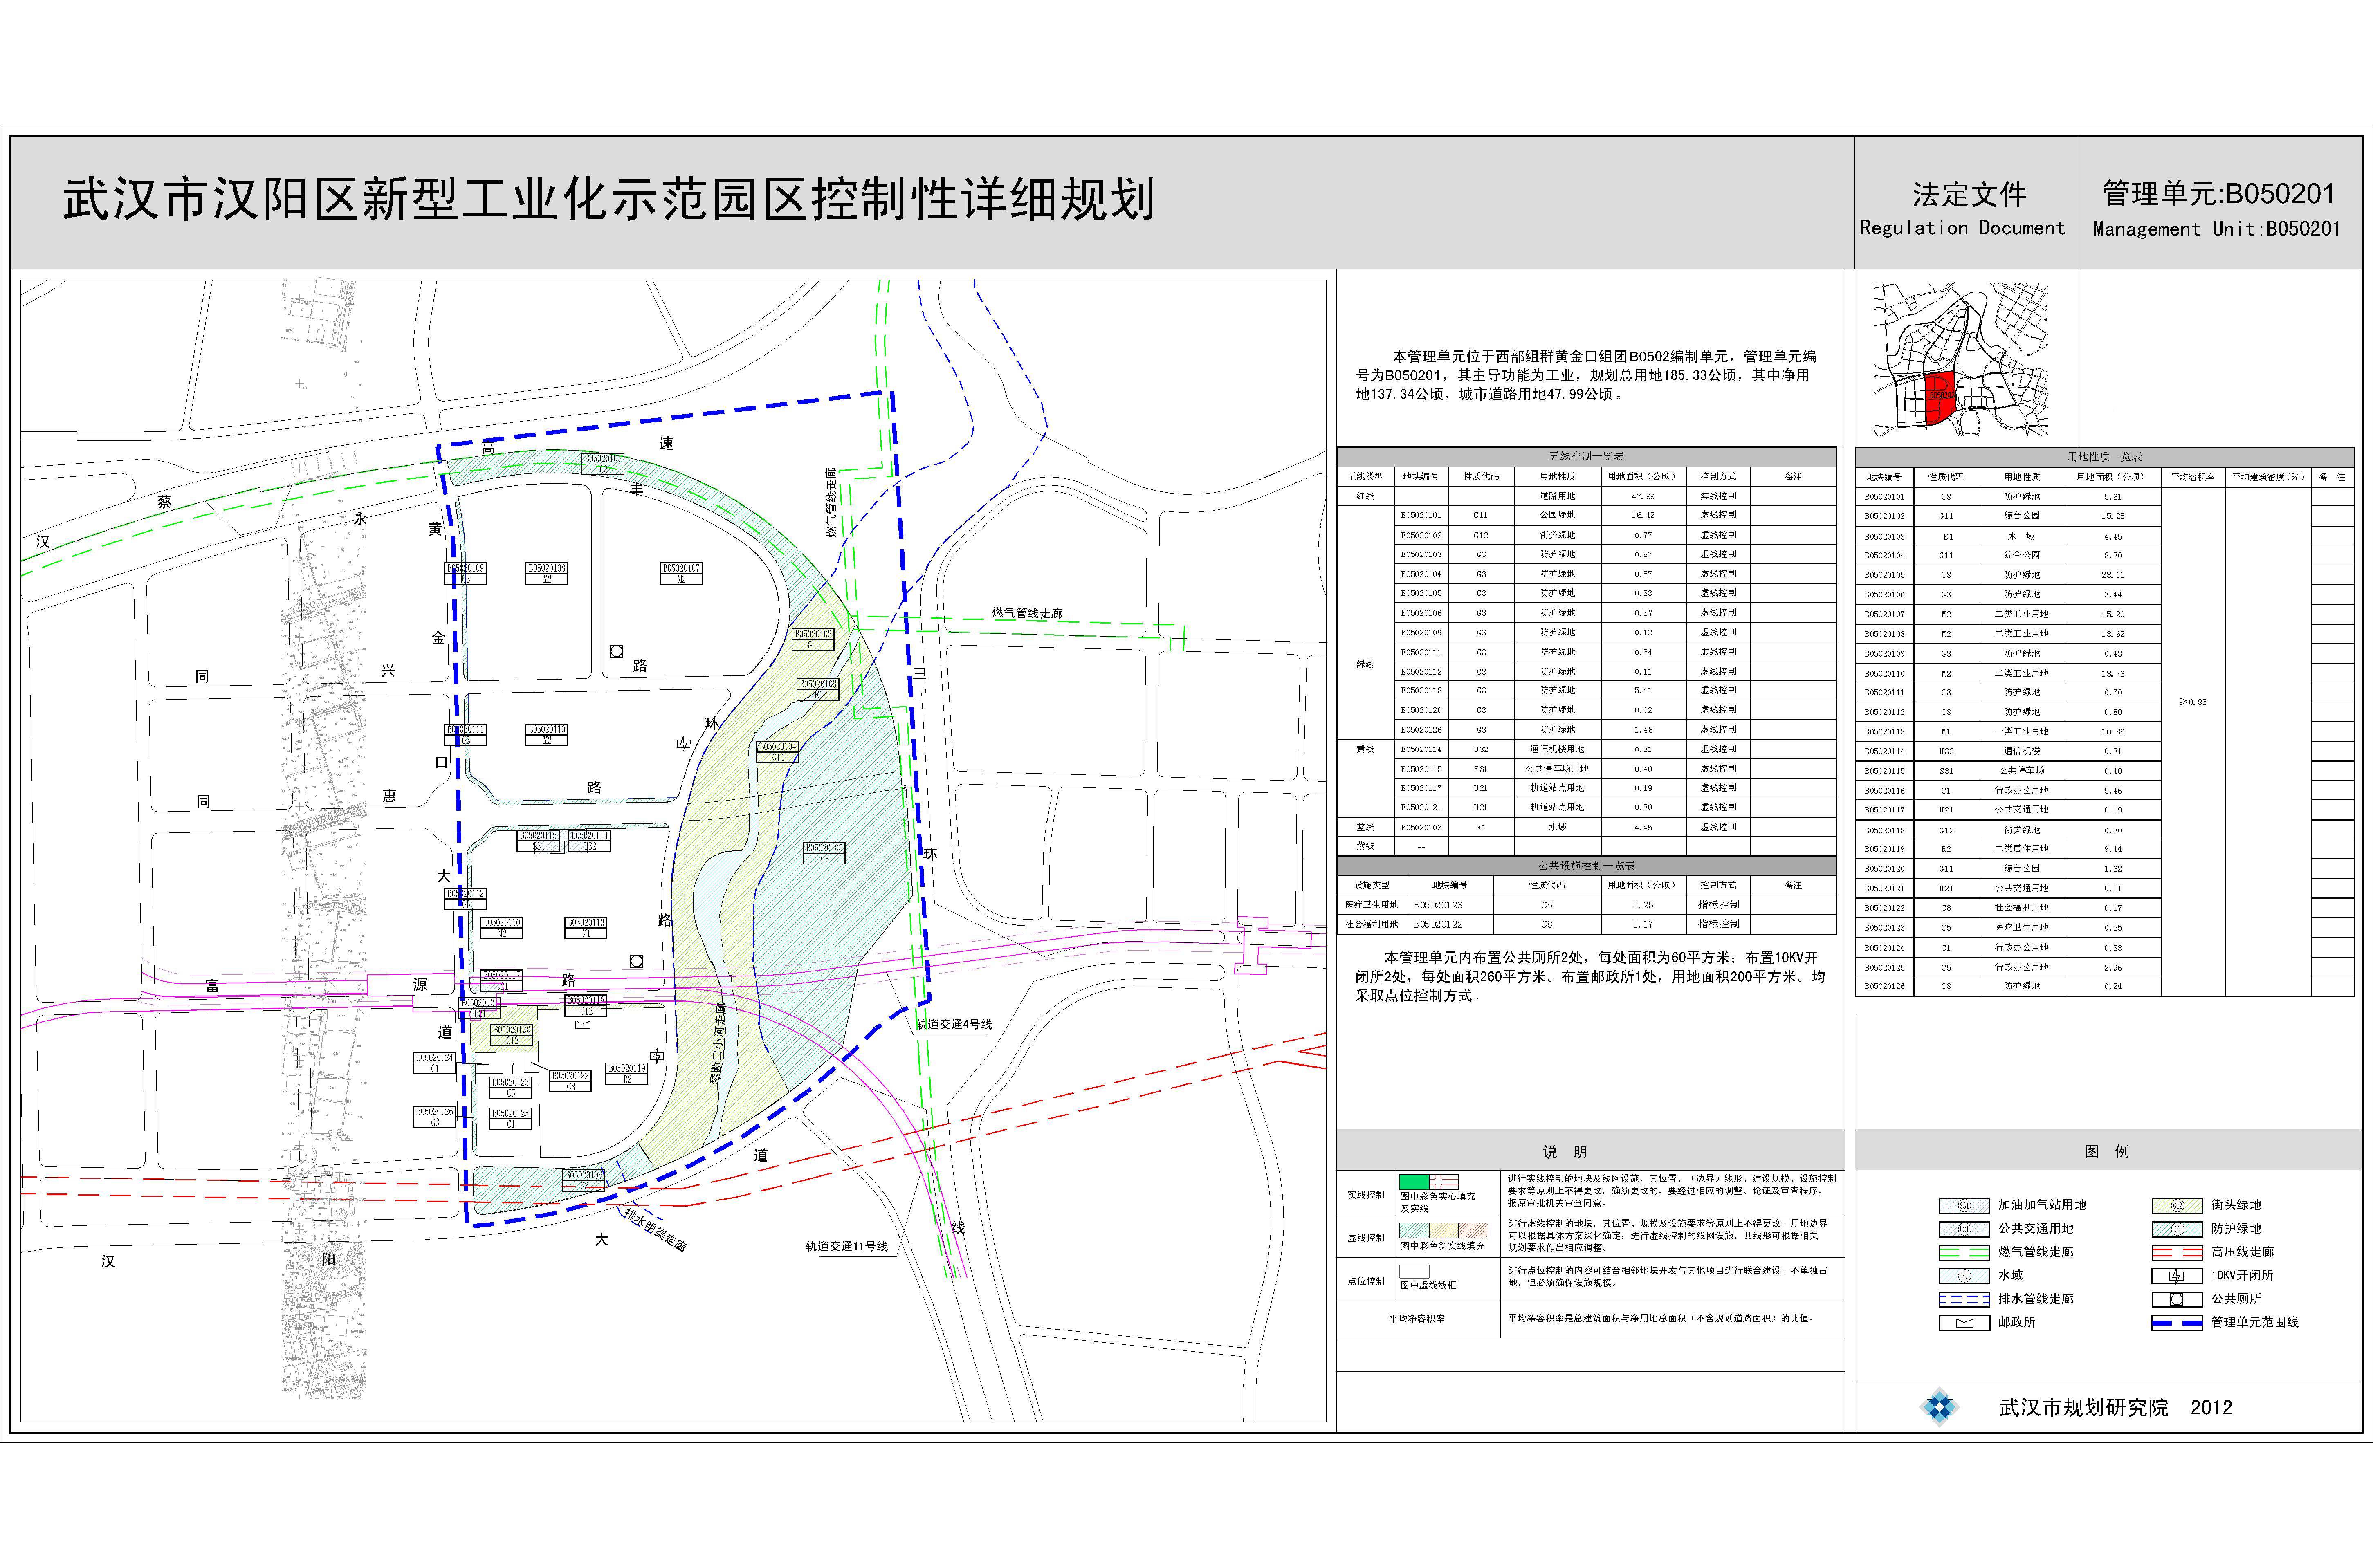Click the 图例 section heading
This screenshot has width=2373, height=1568.
pyautogui.click(x=2107, y=1152)
